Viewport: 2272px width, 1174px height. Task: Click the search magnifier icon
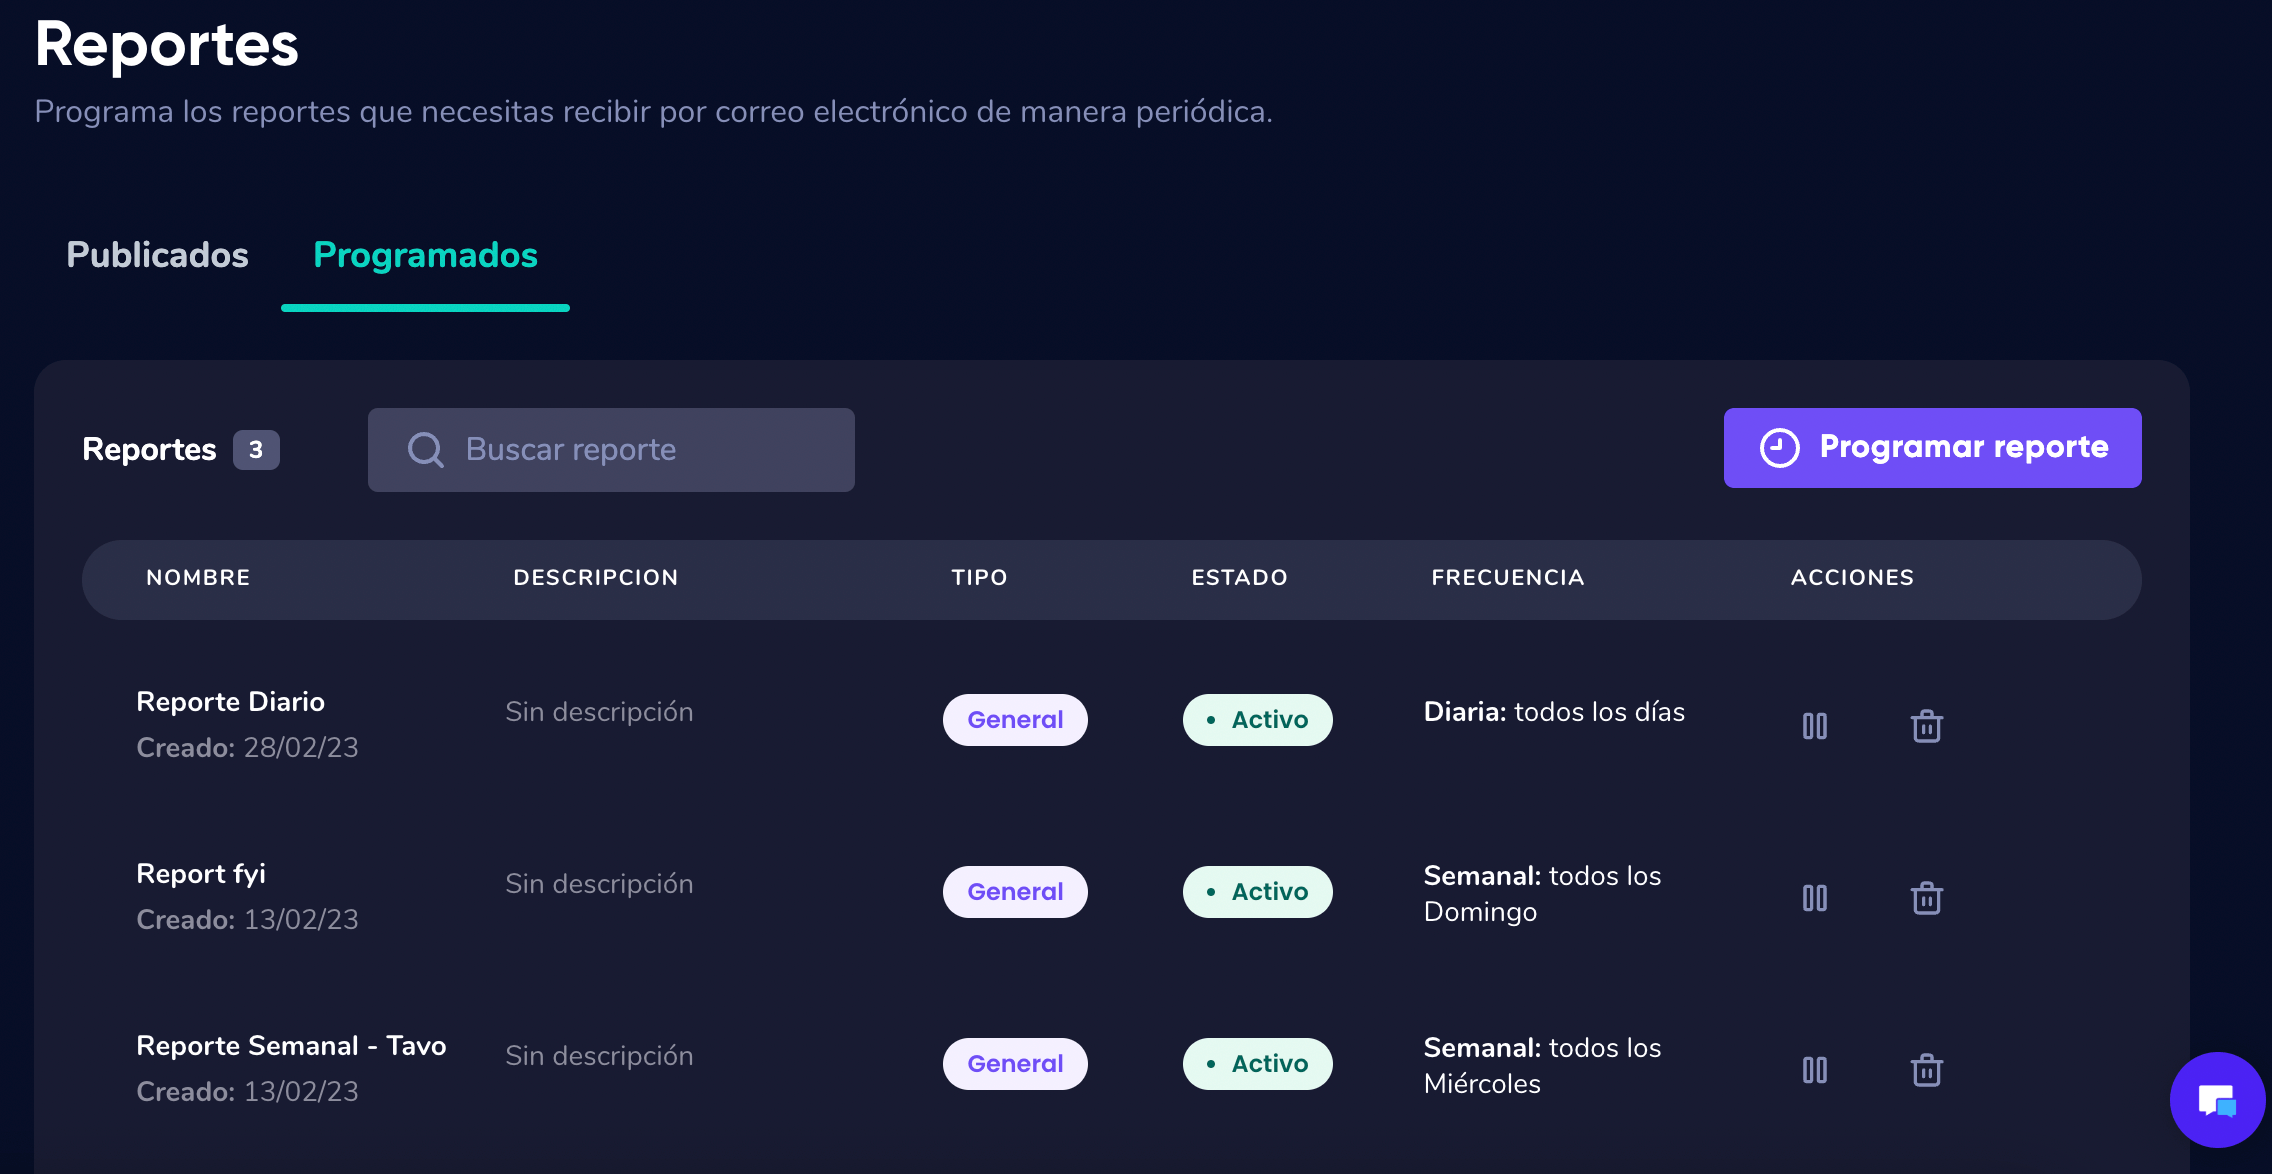[425, 449]
